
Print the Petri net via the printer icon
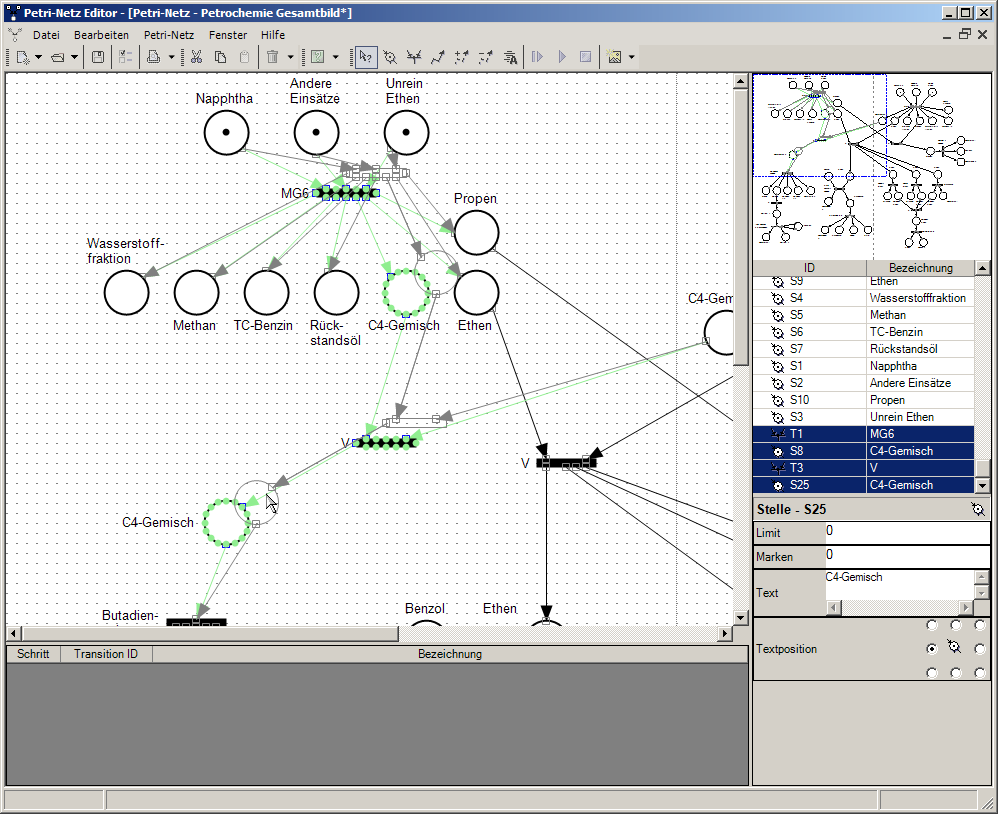point(153,57)
